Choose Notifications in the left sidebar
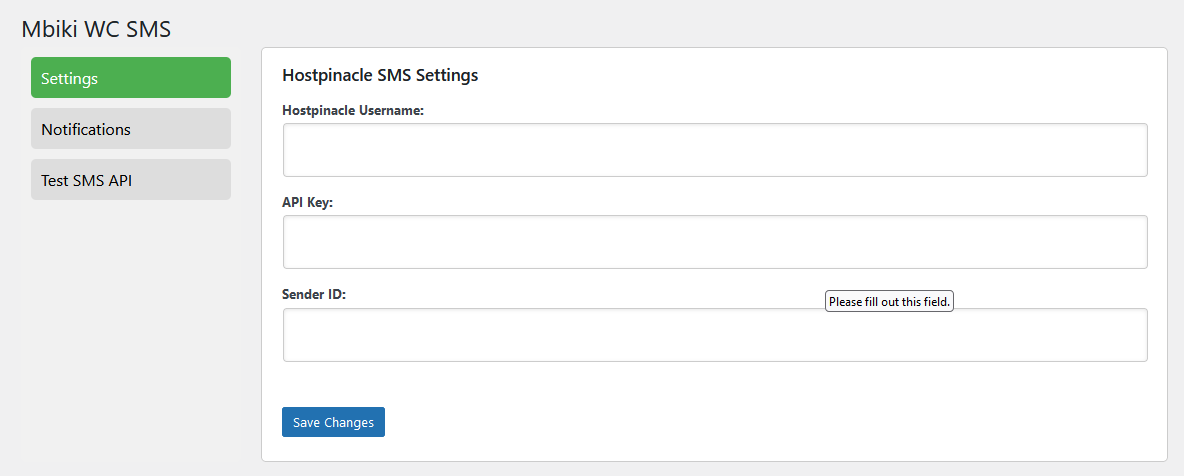The image size is (1184, 476). (x=131, y=128)
